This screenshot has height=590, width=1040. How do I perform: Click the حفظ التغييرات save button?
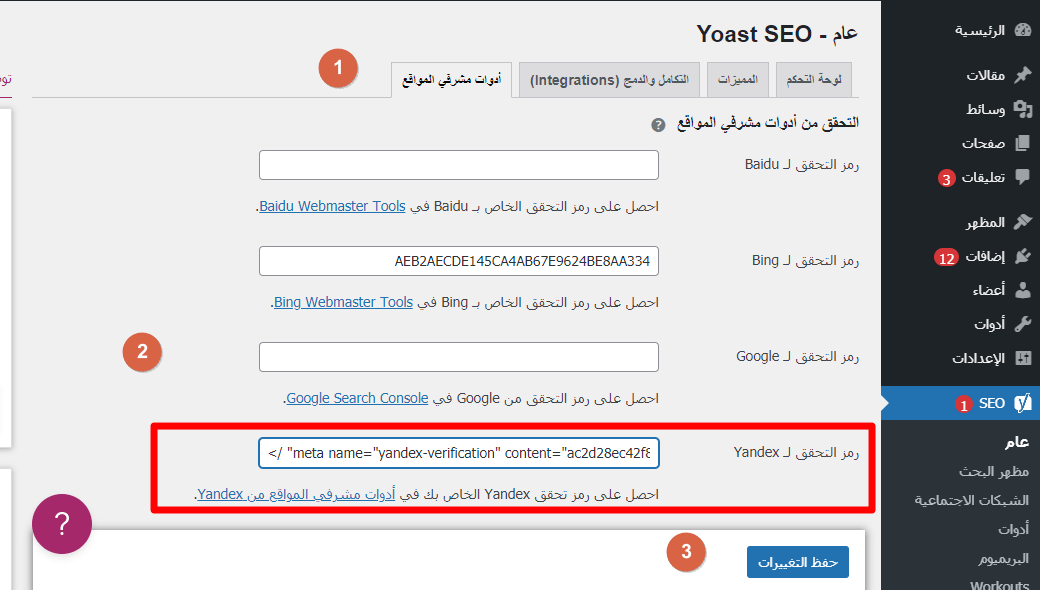tap(798, 562)
